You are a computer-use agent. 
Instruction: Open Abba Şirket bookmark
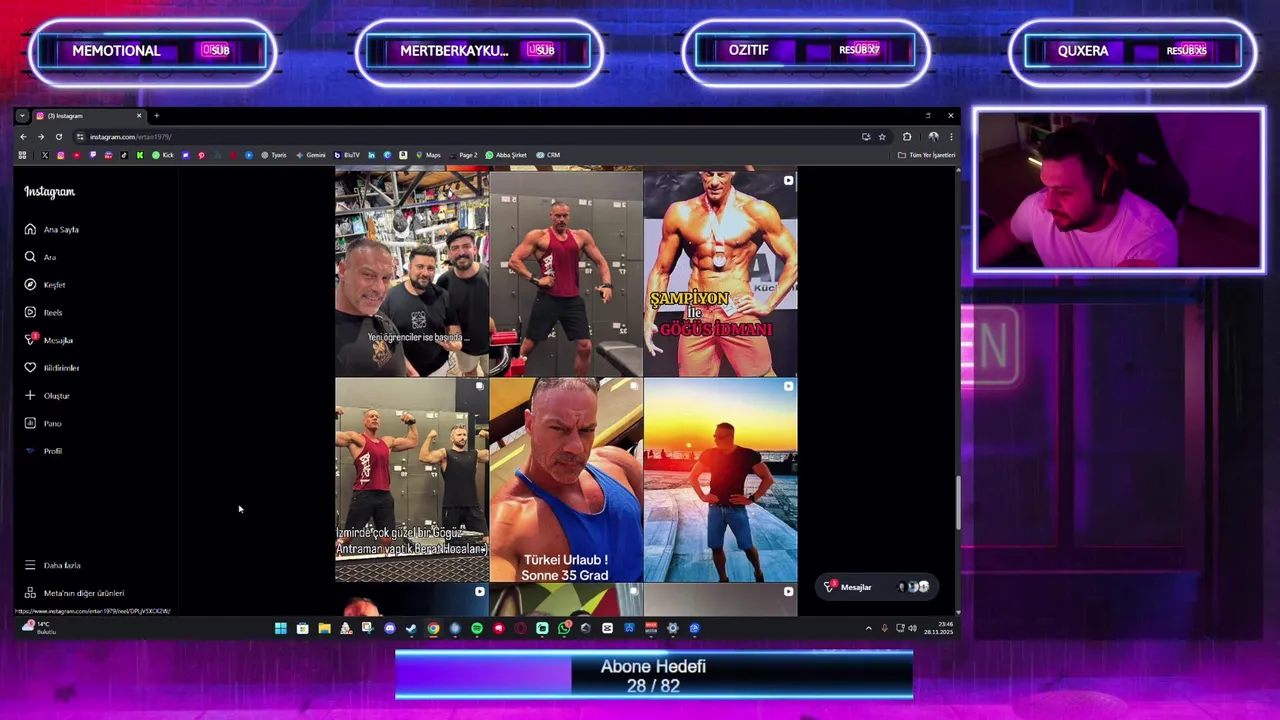506,155
